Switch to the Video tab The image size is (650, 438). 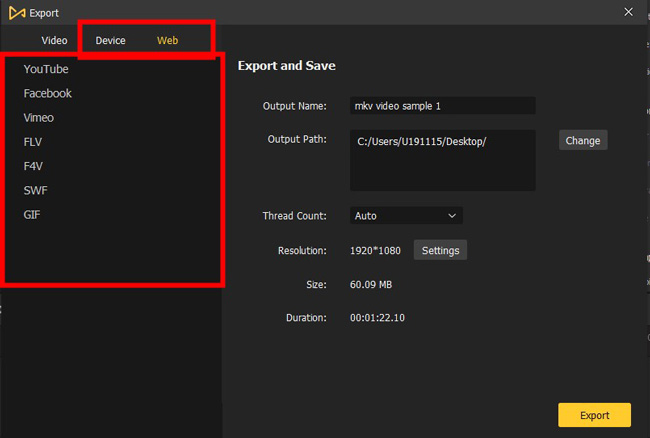54,41
